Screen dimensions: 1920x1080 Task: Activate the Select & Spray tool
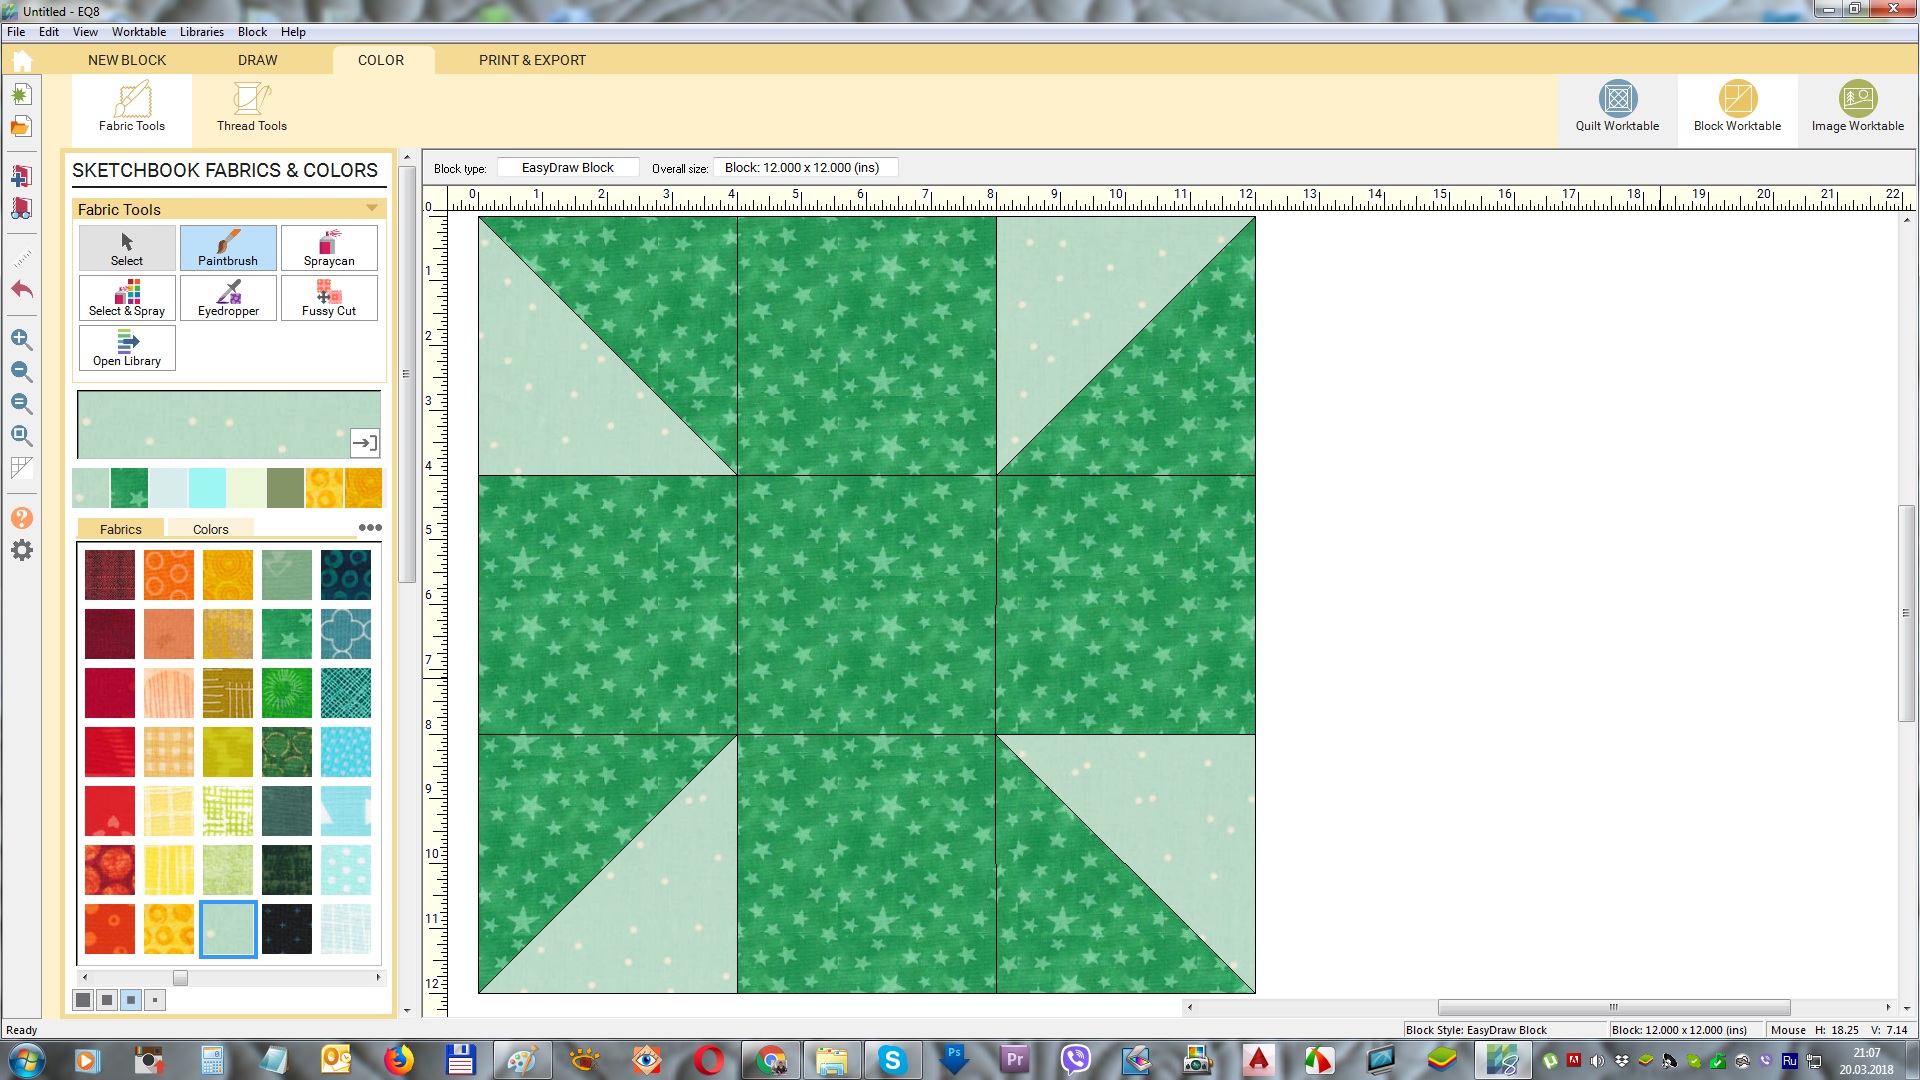(127, 298)
